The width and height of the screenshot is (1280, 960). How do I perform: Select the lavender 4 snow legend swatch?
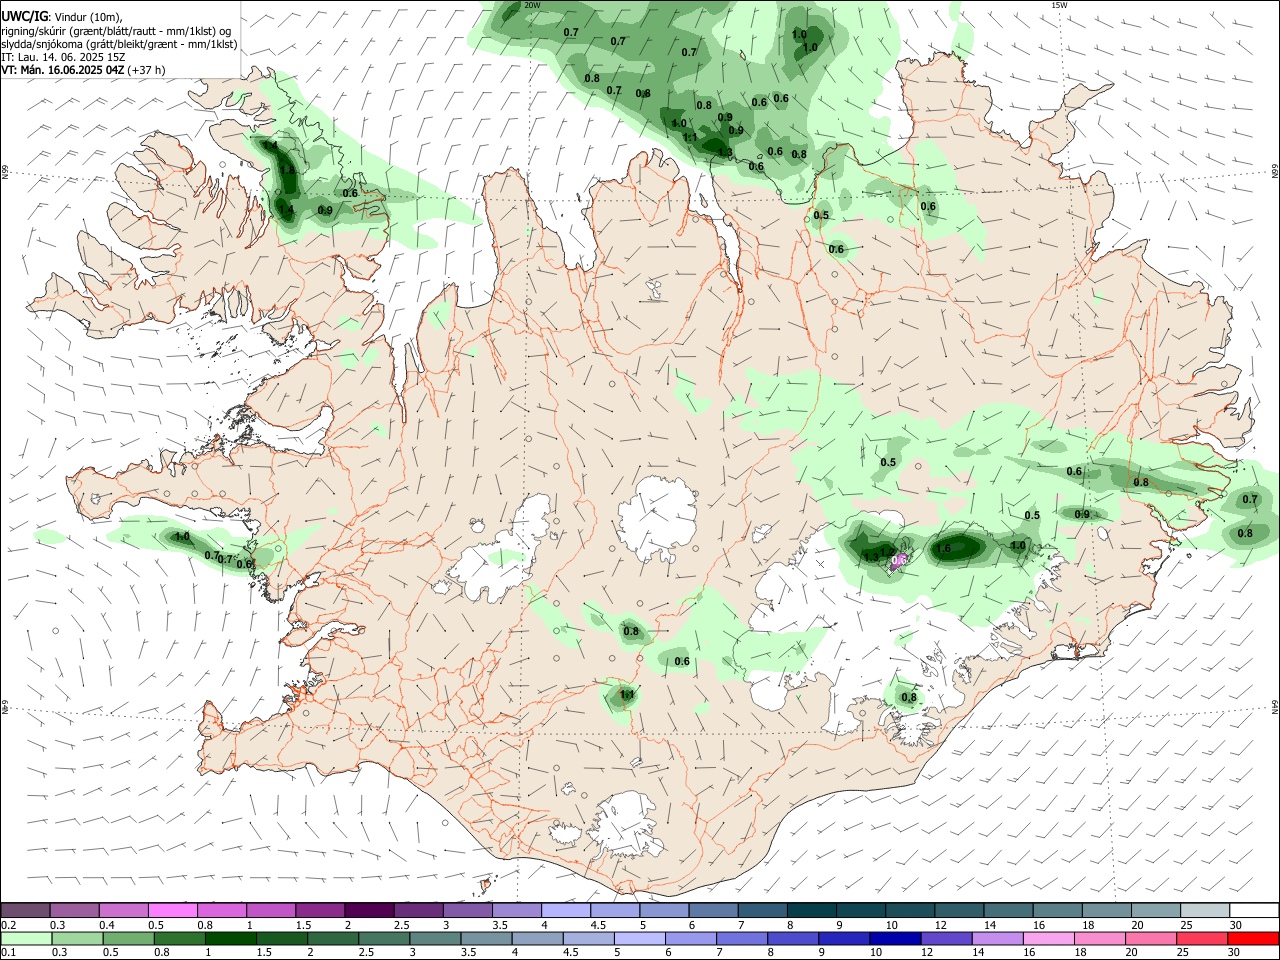tap(565, 910)
